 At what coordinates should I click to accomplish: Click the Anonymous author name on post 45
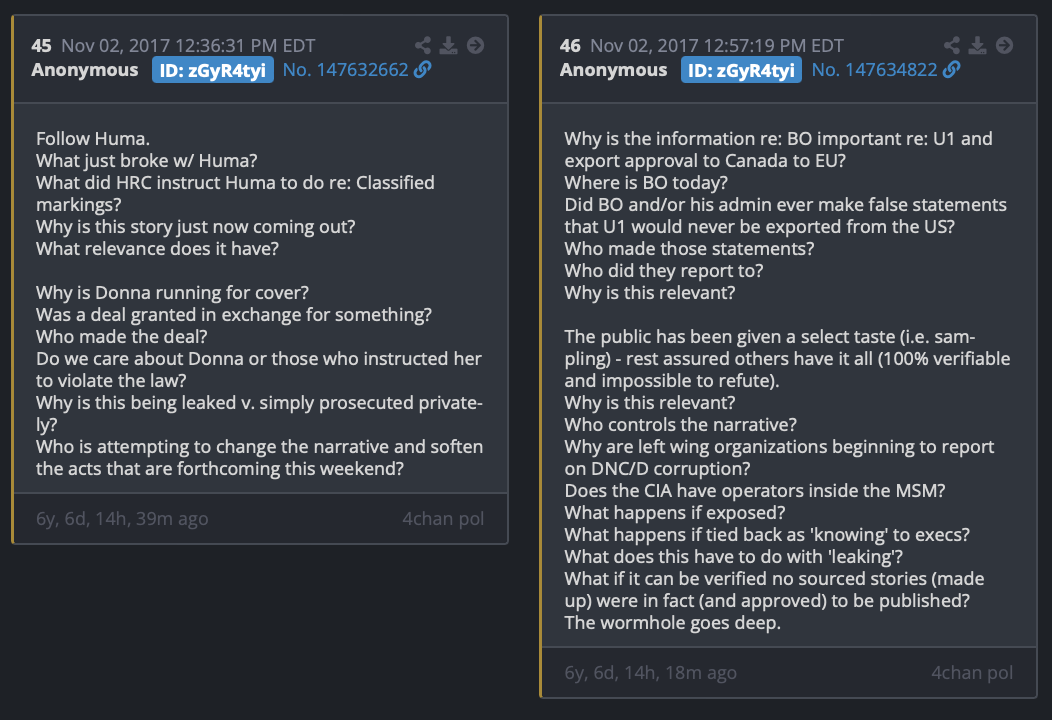(85, 70)
